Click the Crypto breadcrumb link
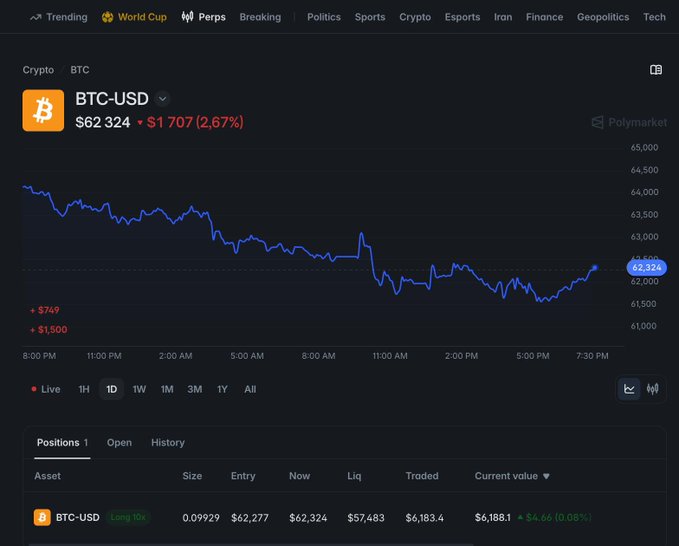 pos(39,70)
